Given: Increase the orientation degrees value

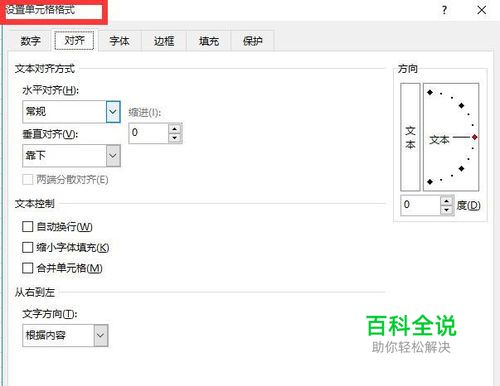Looking at the screenshot, I should pos(446,201).
